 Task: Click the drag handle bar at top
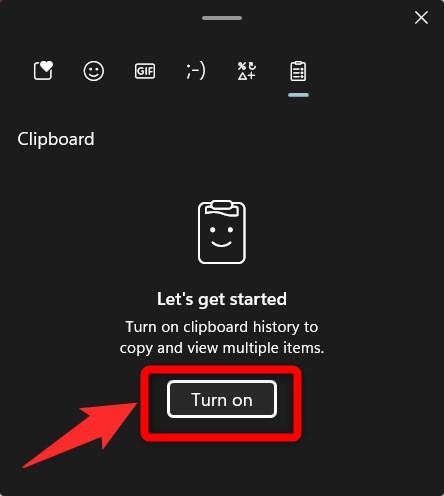tap(222, 18)
